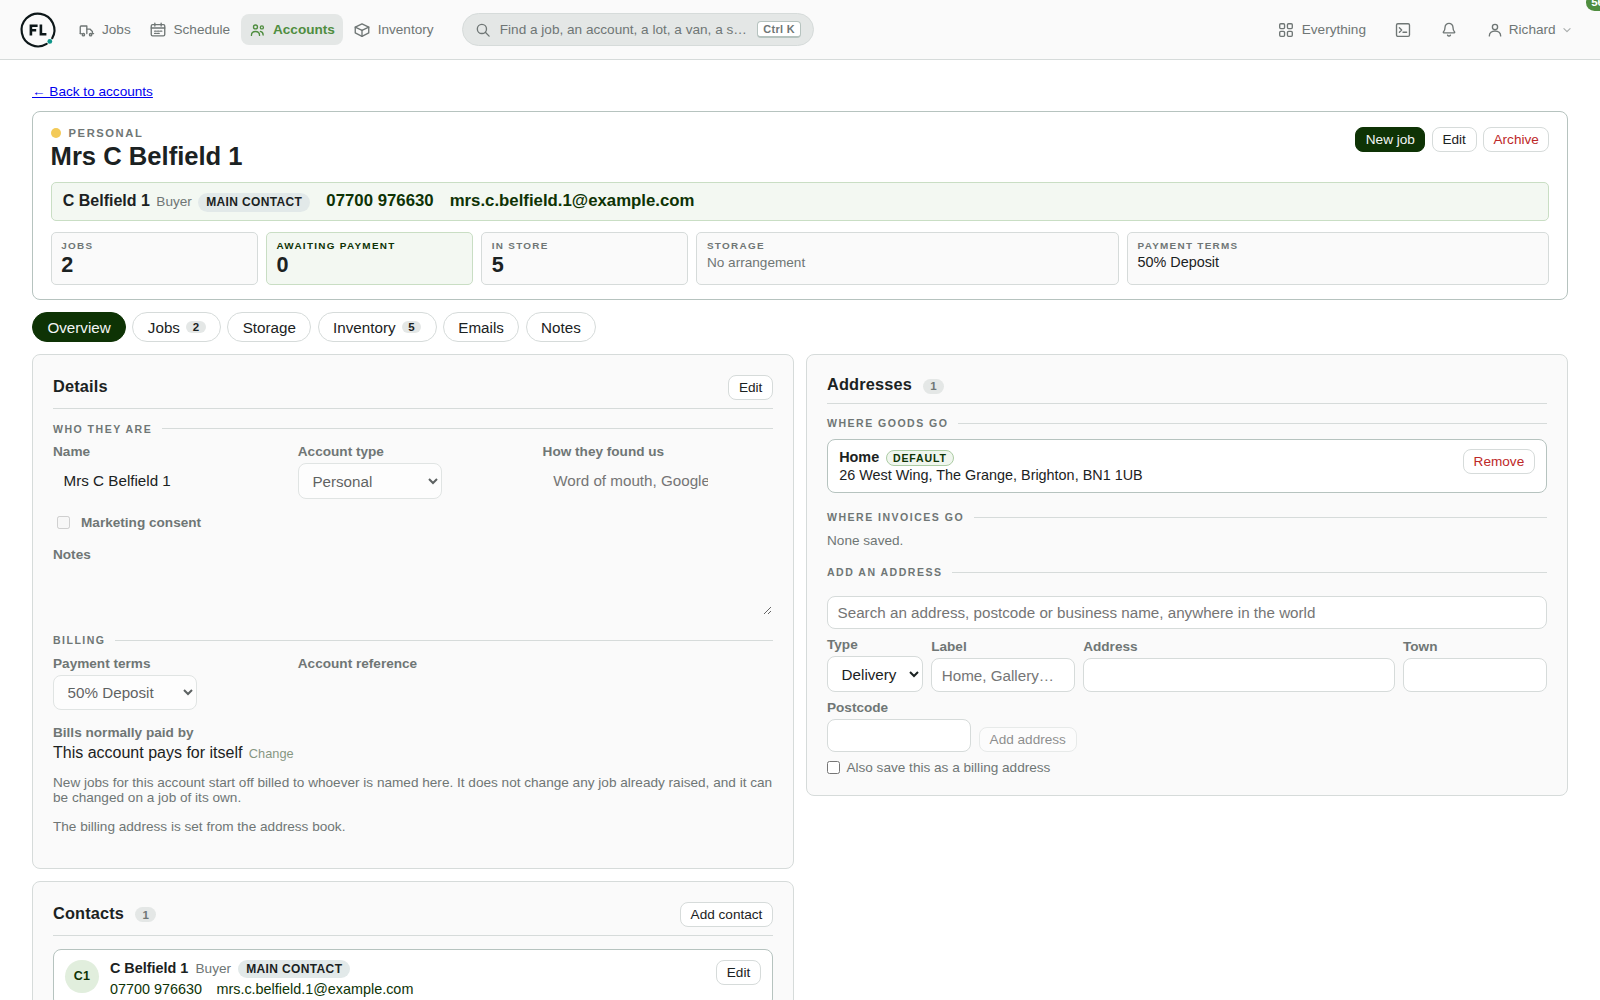Toggle Also save as billing address
The height and width of the screenshot is (1000, 1600).
click(833, 768)
